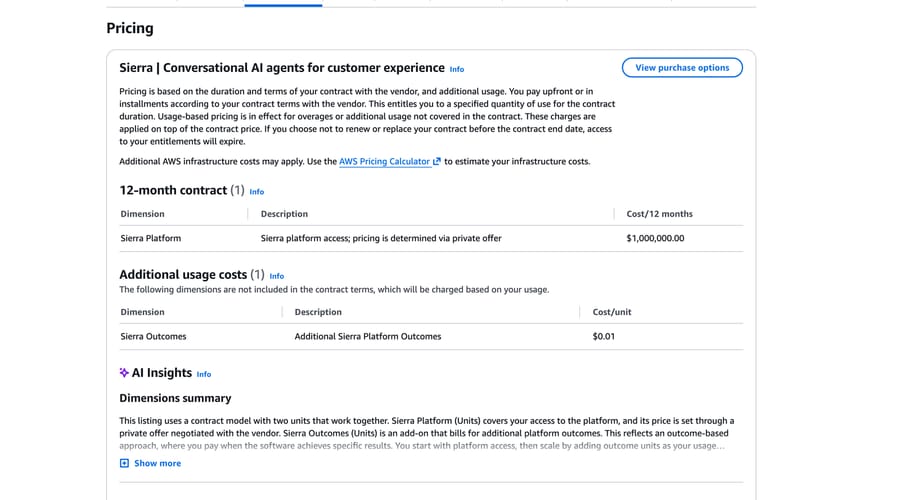Click the View purchase options button
The width and height of the screenshot is (900, 500).
682,68
